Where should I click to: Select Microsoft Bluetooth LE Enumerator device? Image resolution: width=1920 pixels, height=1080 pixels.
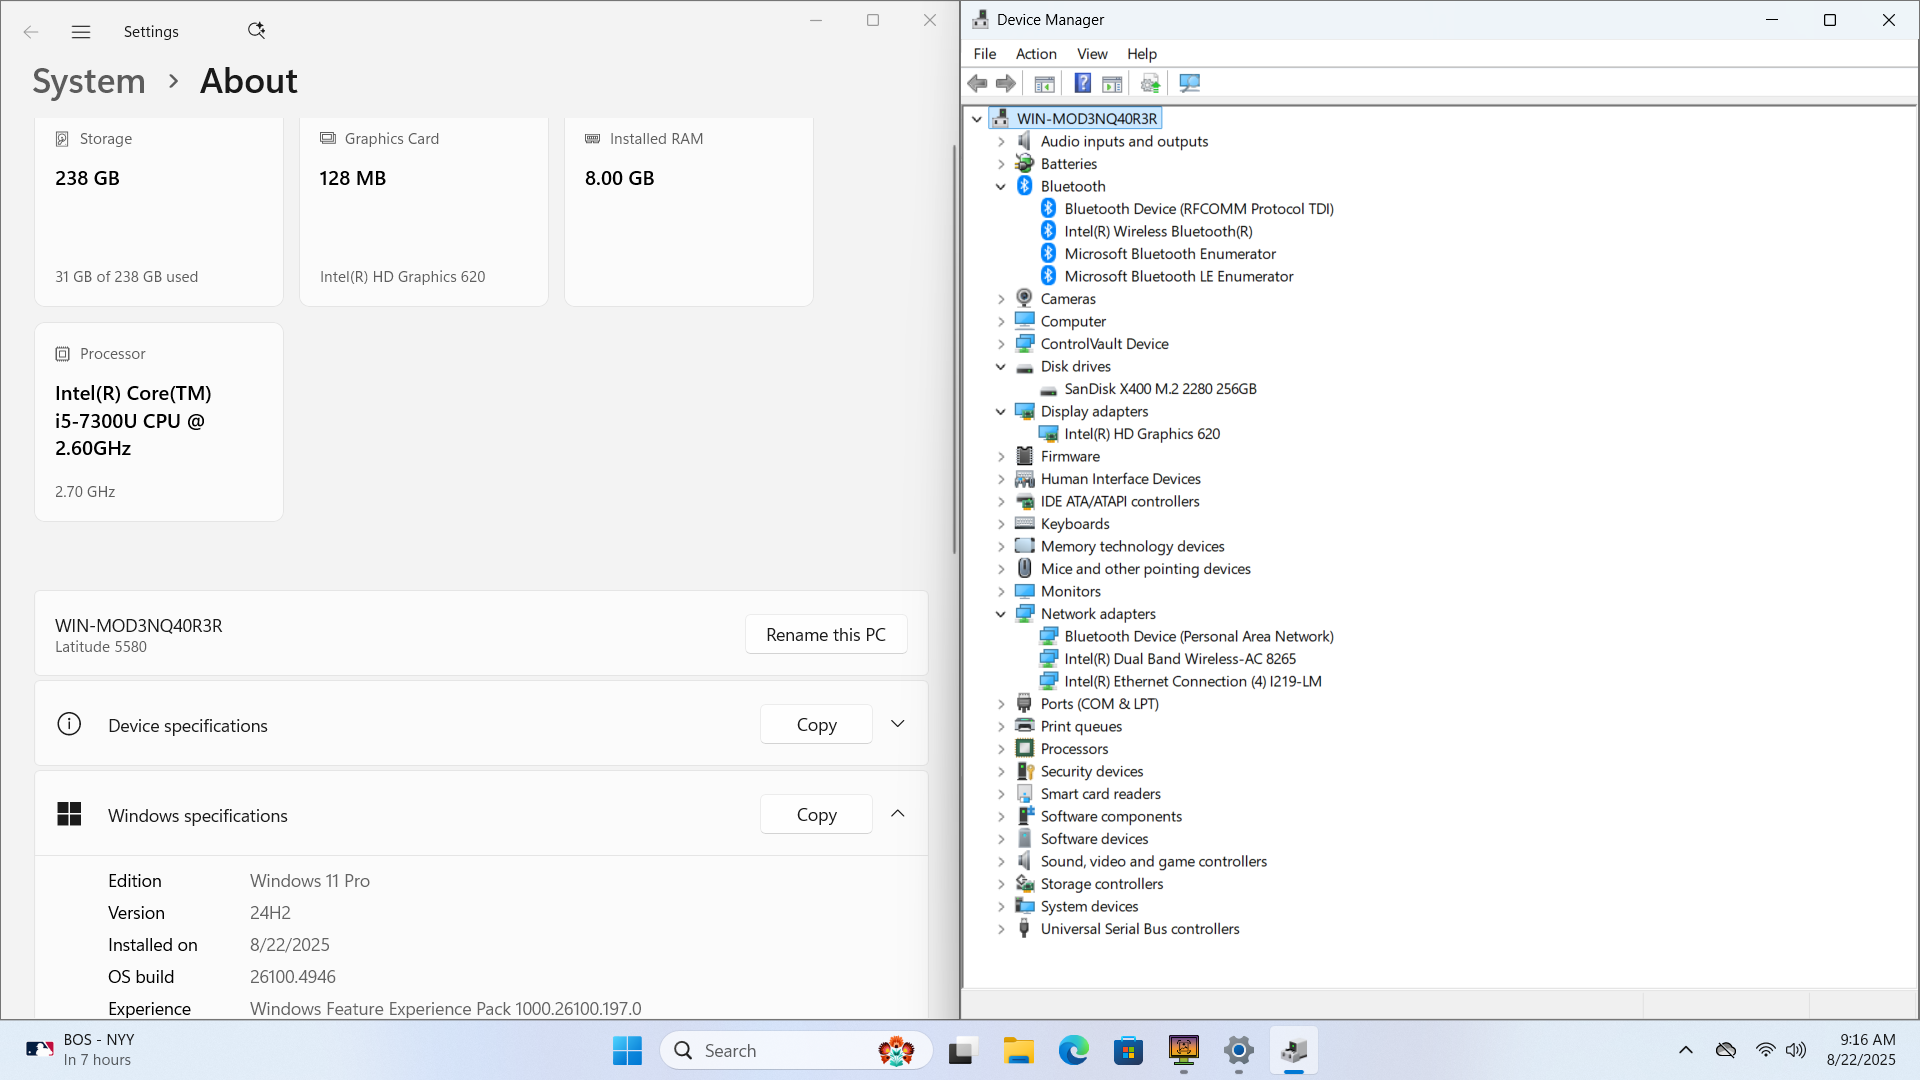click(x=1179, y=276)
